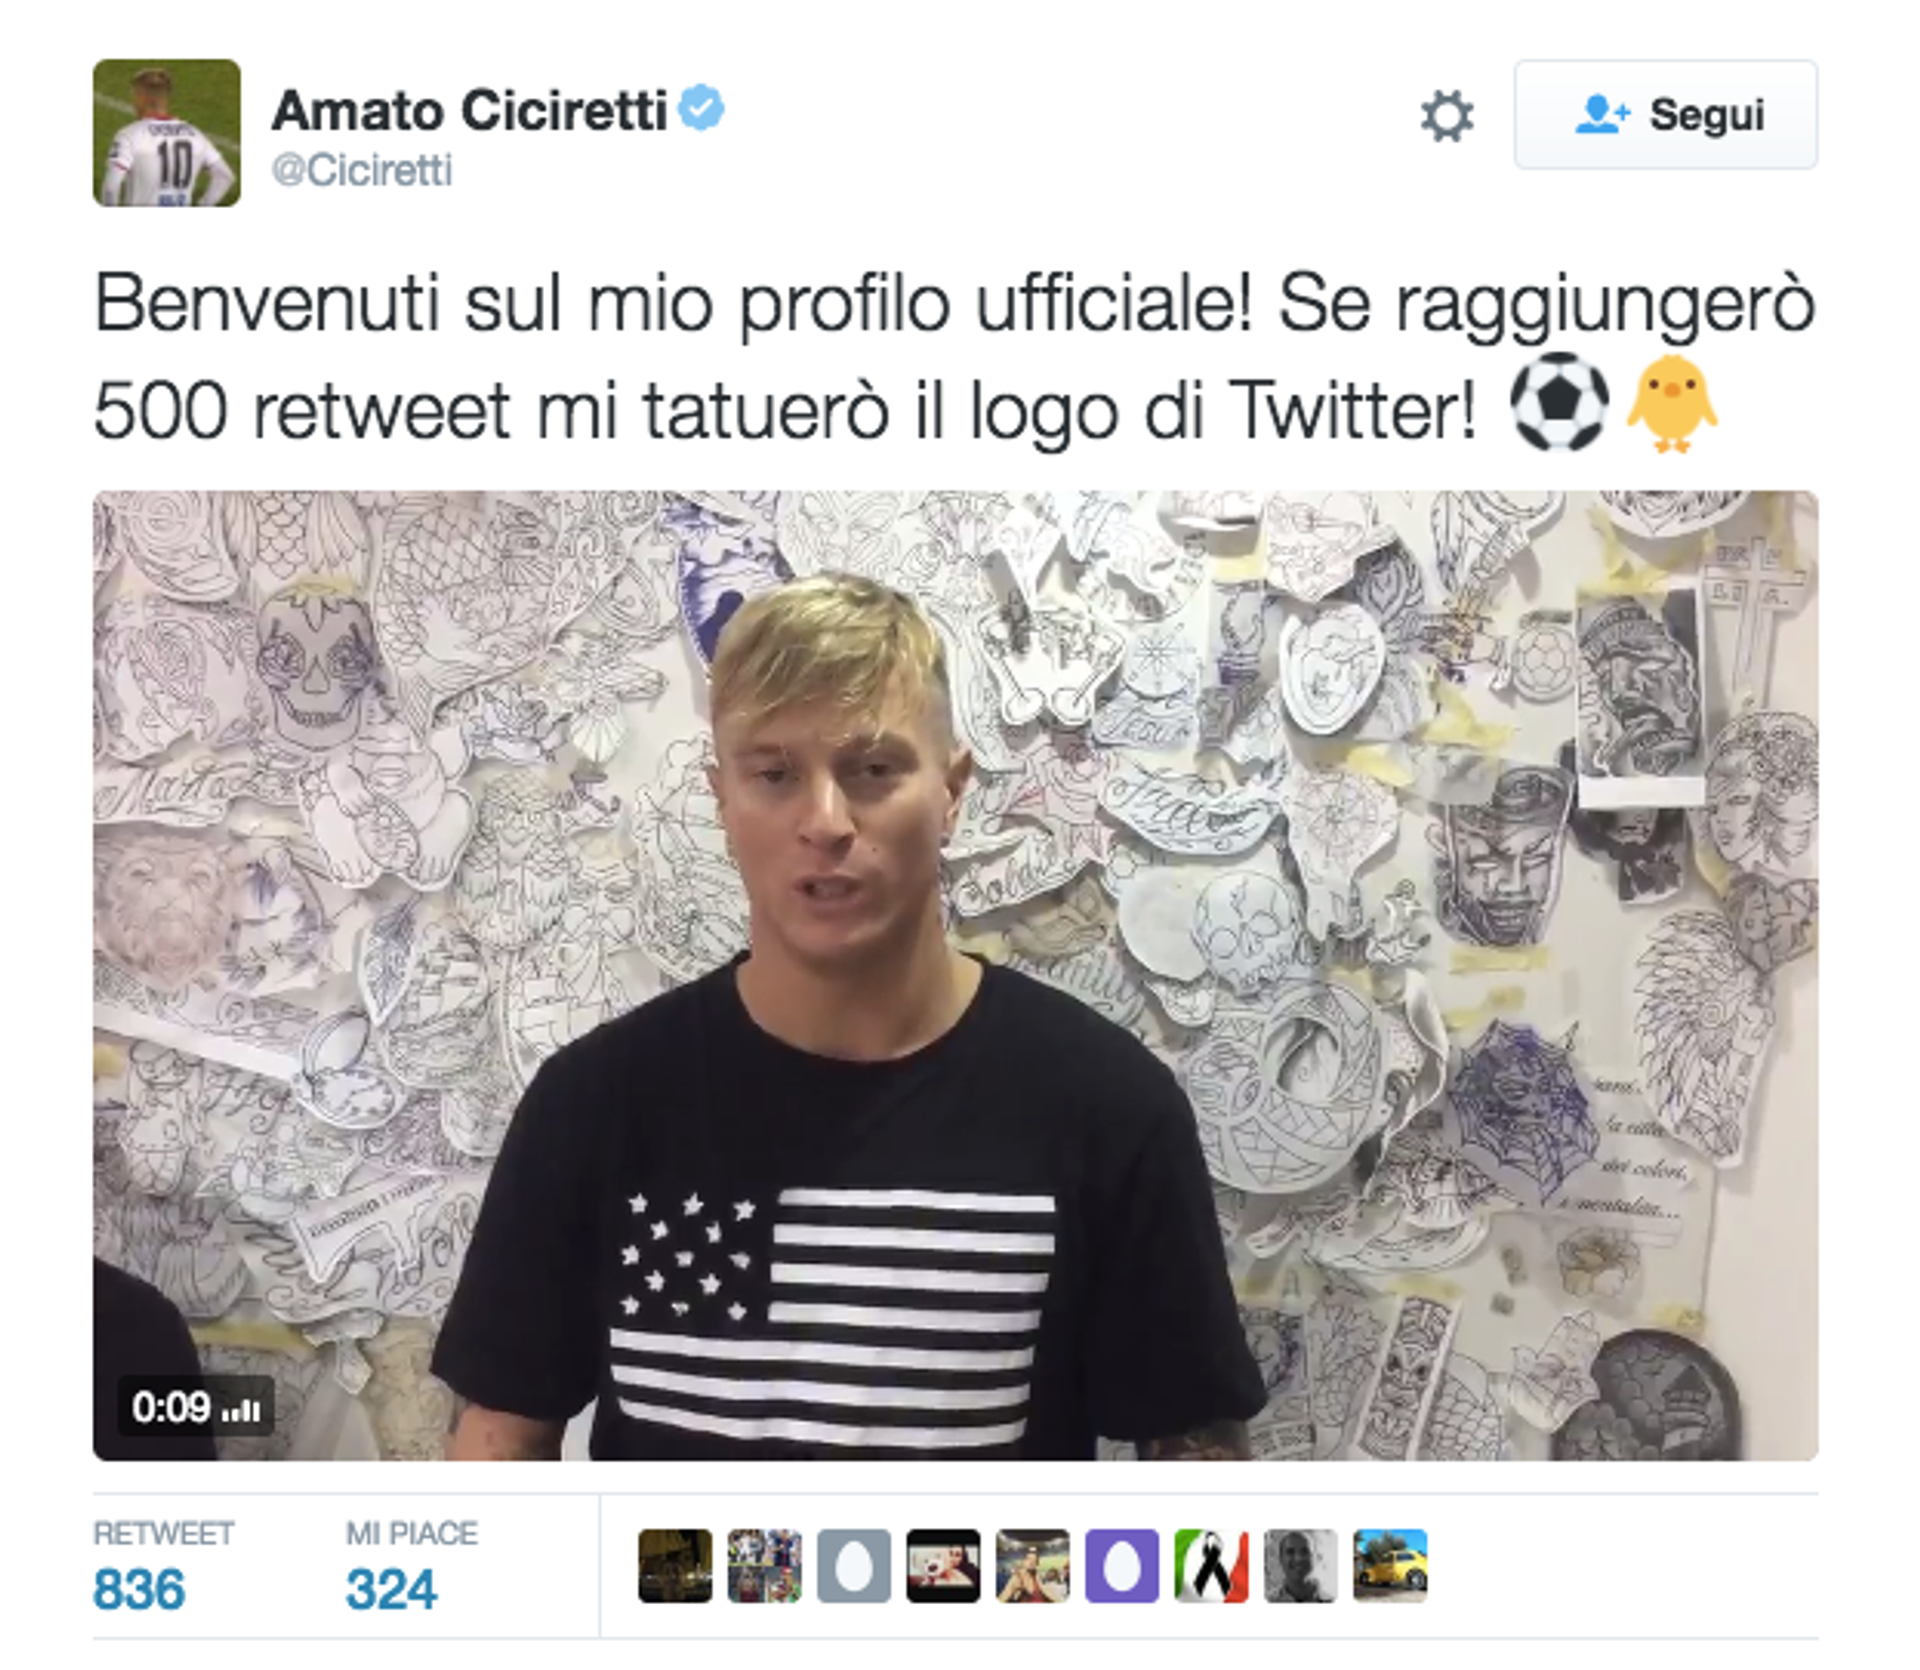The width and height of the screenshot is (1920, 1670).
Task: Click the 0:09 video duration badge
Action: (x=195, y=1407)
